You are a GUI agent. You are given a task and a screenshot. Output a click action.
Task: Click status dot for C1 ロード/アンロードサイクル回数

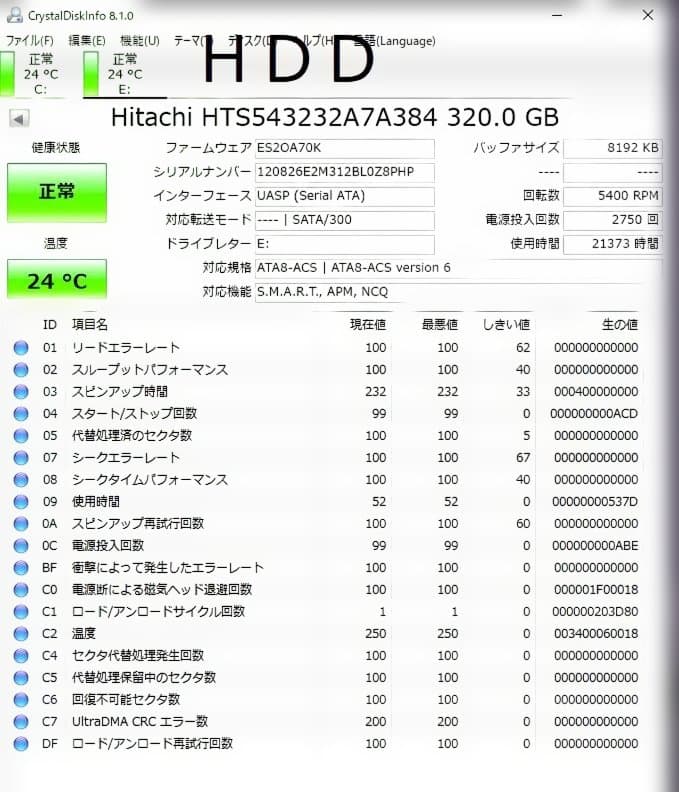coord(21,612)
